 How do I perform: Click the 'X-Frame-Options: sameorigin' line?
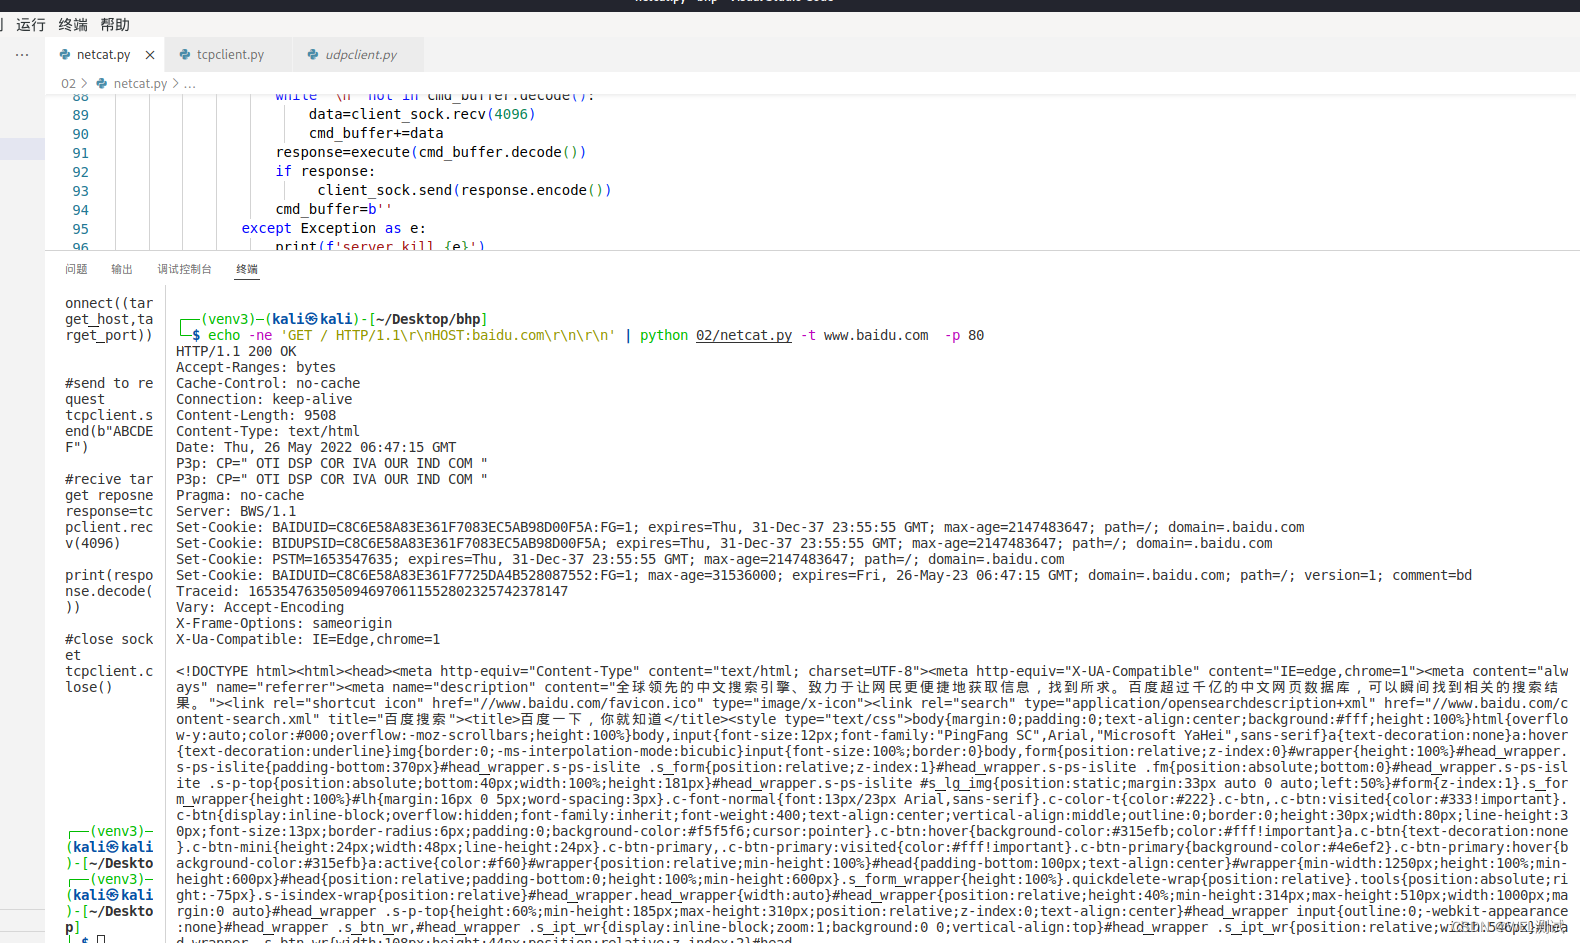pyautogui.click(x=284, y=623)
